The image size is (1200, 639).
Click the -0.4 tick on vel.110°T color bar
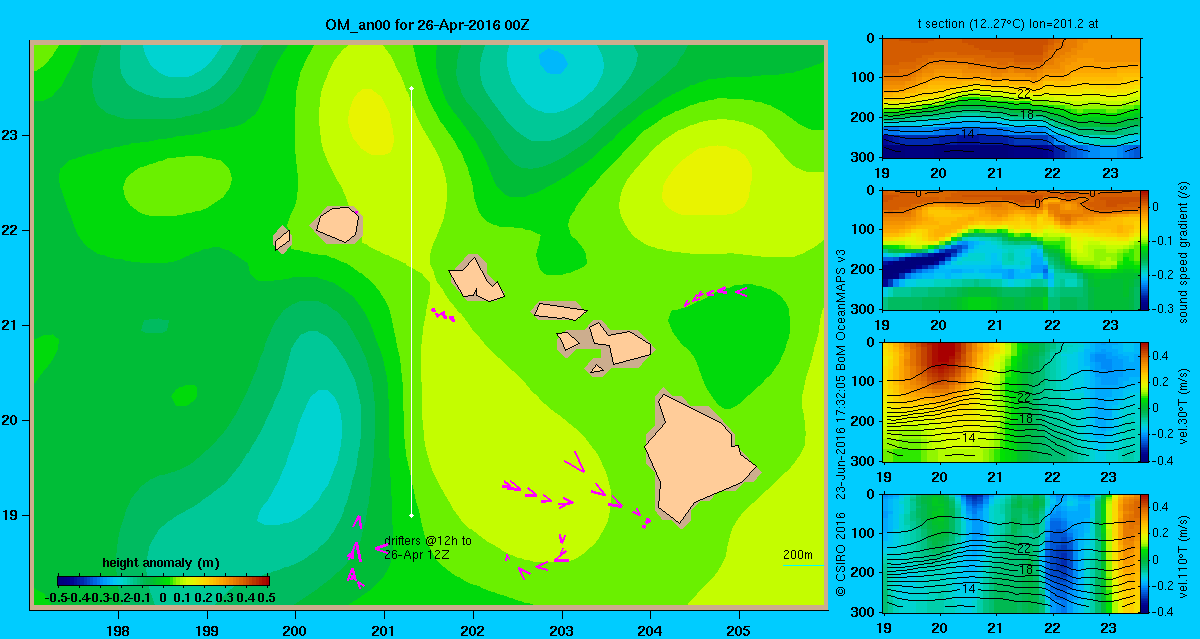pyautogui.click(x=1164, y=612)
